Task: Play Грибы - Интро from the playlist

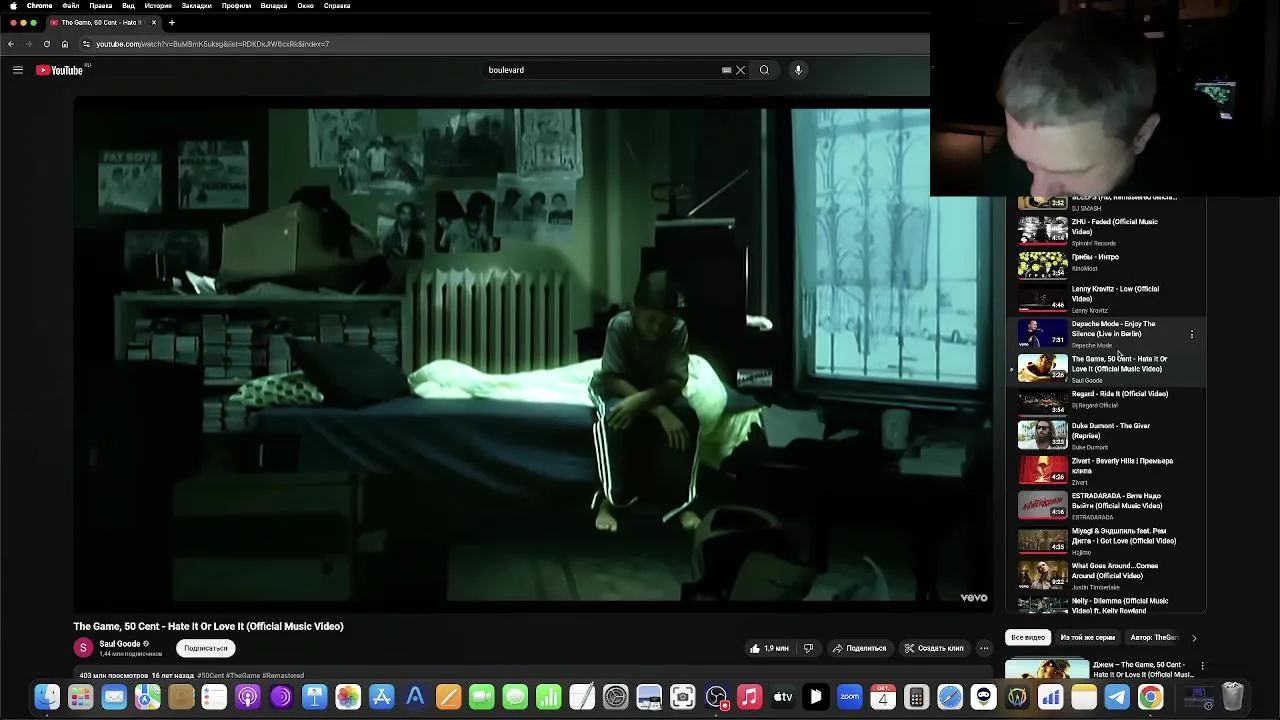Action: click(1105, 263)
